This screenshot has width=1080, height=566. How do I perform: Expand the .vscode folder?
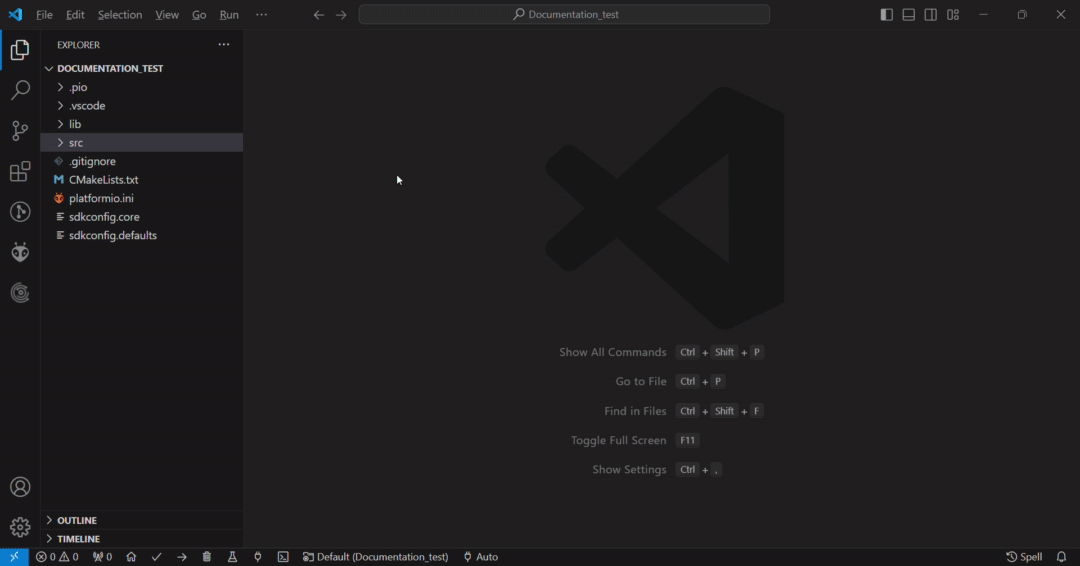[87, 106]
